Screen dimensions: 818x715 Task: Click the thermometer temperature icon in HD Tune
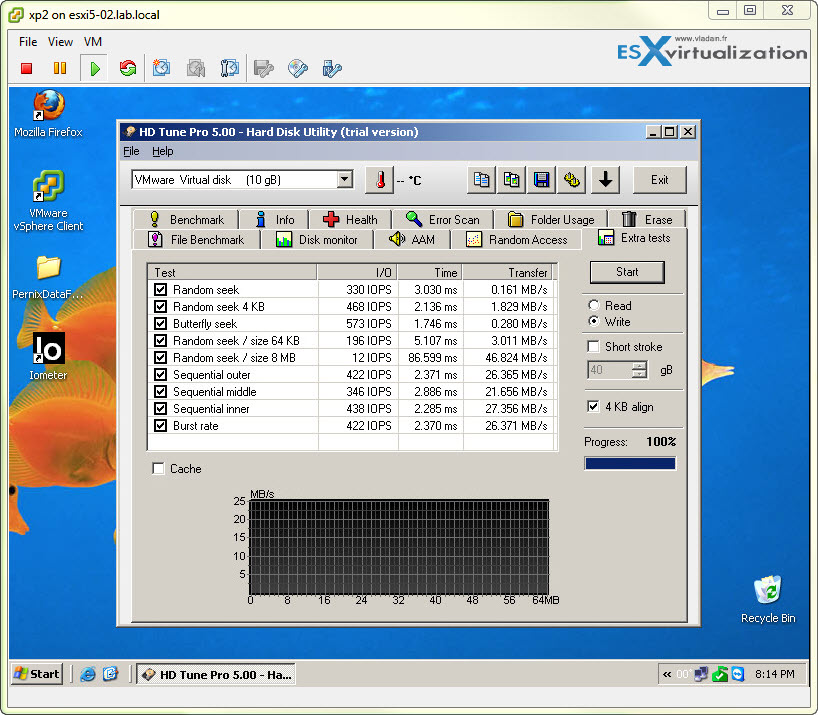379,180
